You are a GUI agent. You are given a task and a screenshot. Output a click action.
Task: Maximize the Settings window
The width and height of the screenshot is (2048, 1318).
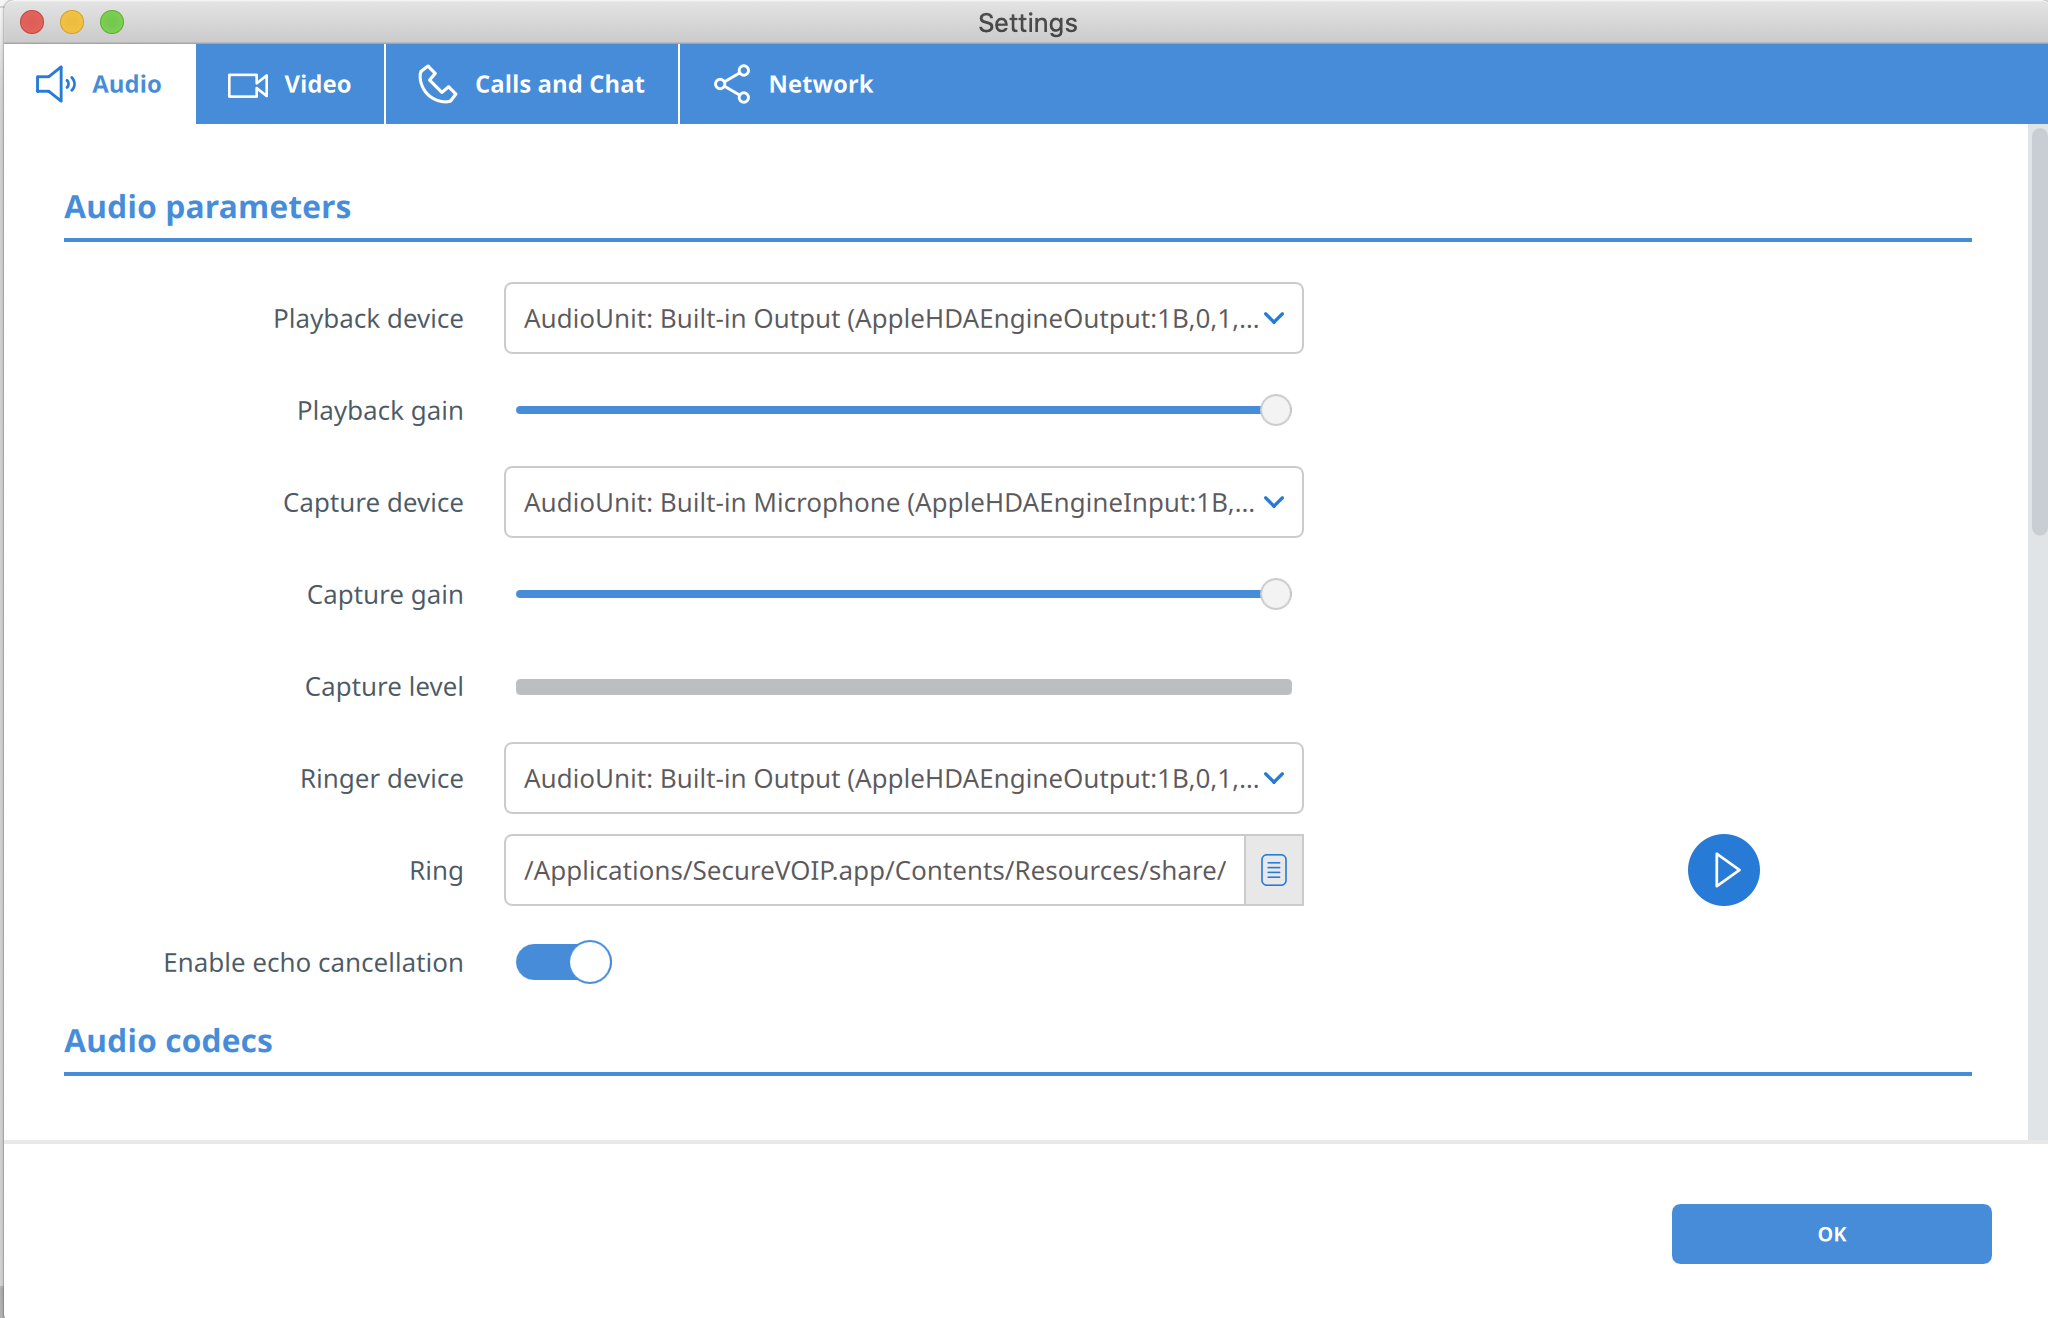pyautogui.click(x=112, y=22)
